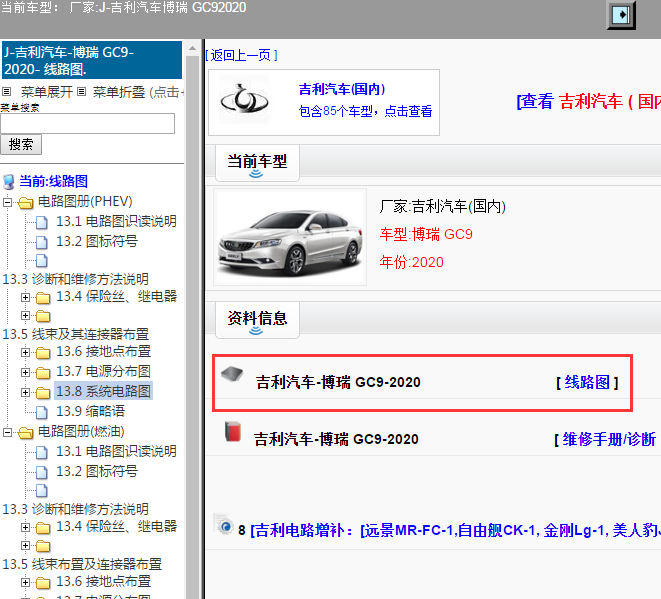Click the 电路图册(PHEV) folder icon

tap(26, 203)
